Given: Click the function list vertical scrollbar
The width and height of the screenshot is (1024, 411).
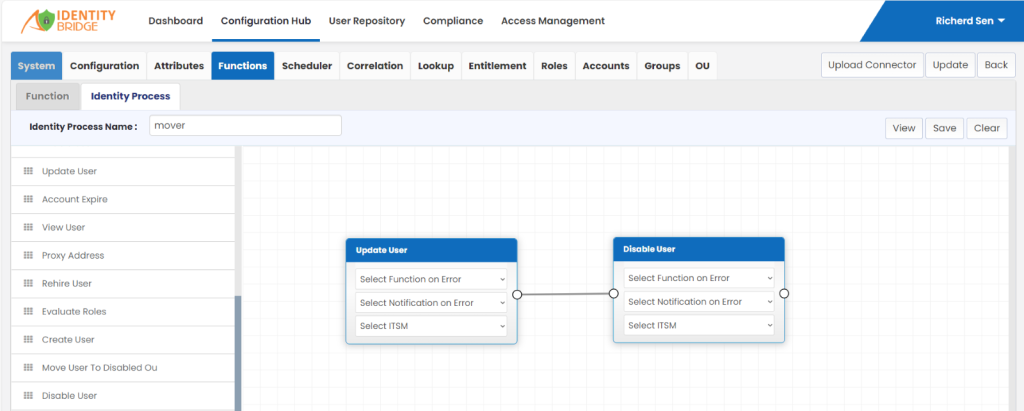Looking at the screenshot, I should (238, 353).
